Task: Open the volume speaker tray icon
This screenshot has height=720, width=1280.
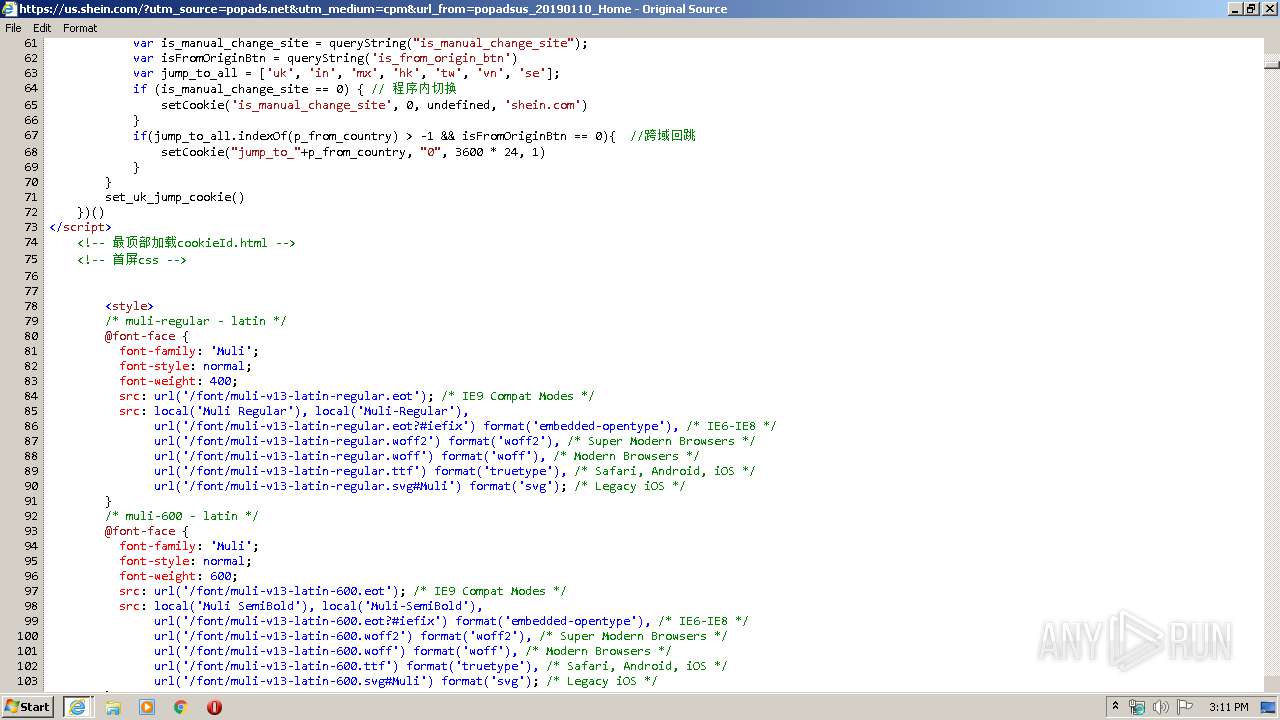Action: (x=1160, y=707)
